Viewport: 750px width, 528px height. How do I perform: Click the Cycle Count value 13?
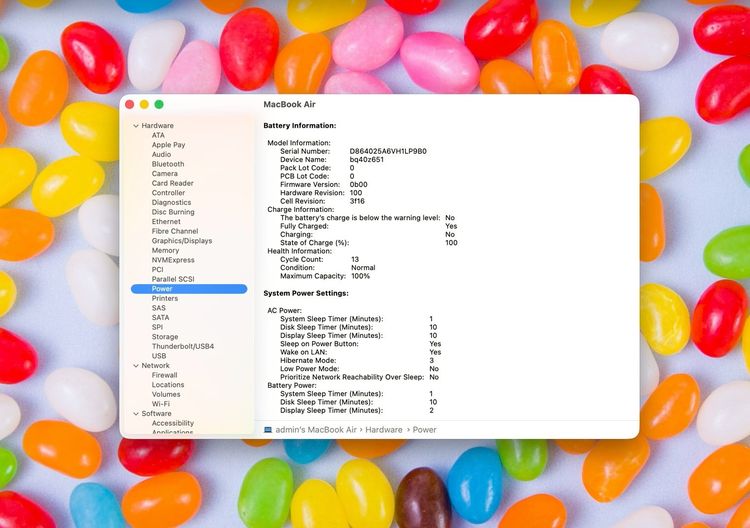click(355, 260)
